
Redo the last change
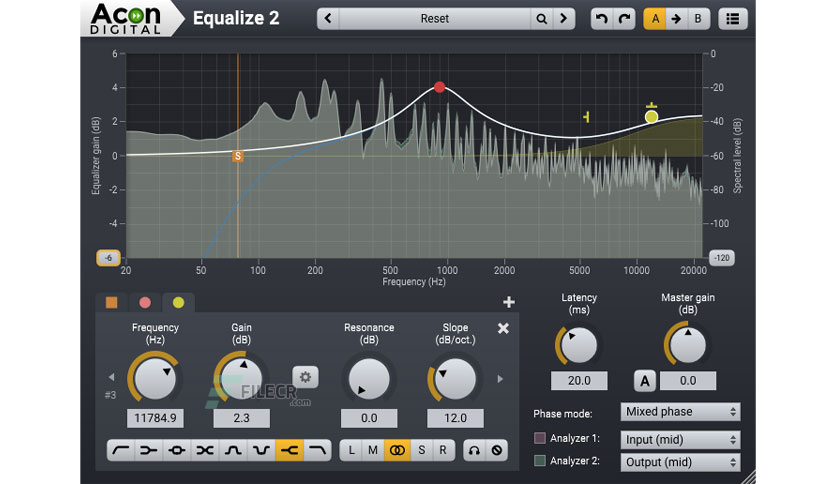point(624,19)
